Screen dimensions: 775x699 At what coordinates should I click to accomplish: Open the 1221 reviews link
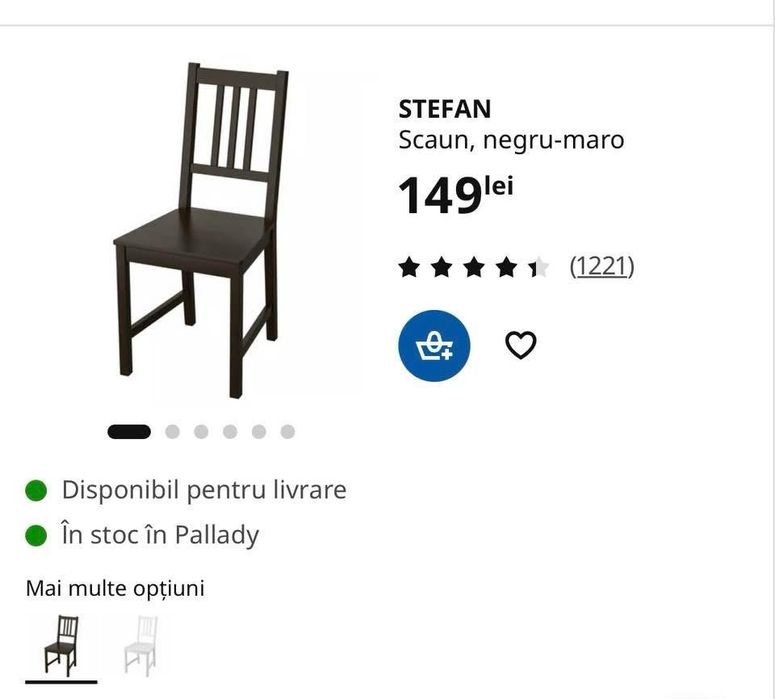(x=602, y=266)
